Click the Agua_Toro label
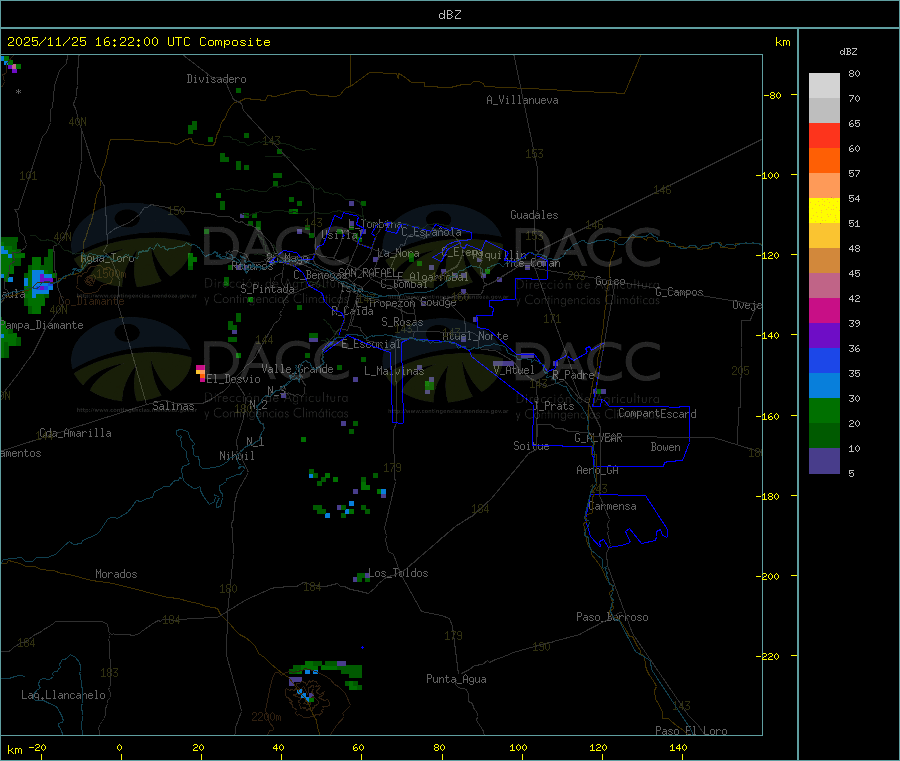The width and height of the screenshot is (900, 761). [x=107, y=258]
